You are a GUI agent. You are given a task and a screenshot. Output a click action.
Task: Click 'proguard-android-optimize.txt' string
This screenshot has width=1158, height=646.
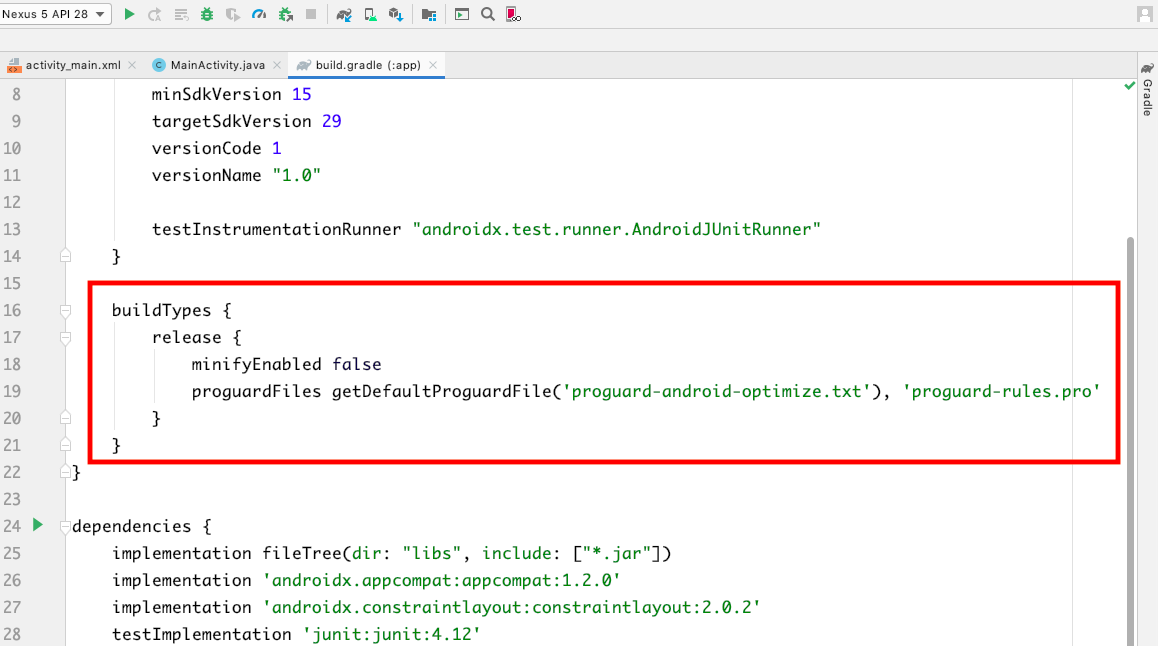pos(717,391)
